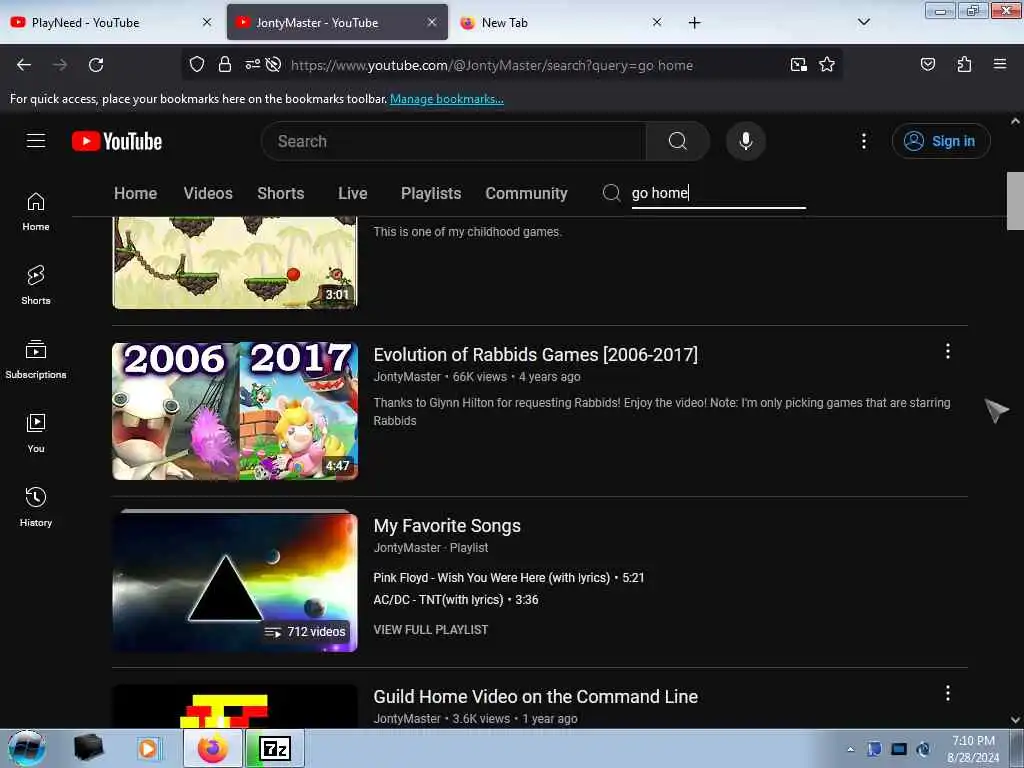Open the Guild Home Video three-dot menu

tap(948, 694)
